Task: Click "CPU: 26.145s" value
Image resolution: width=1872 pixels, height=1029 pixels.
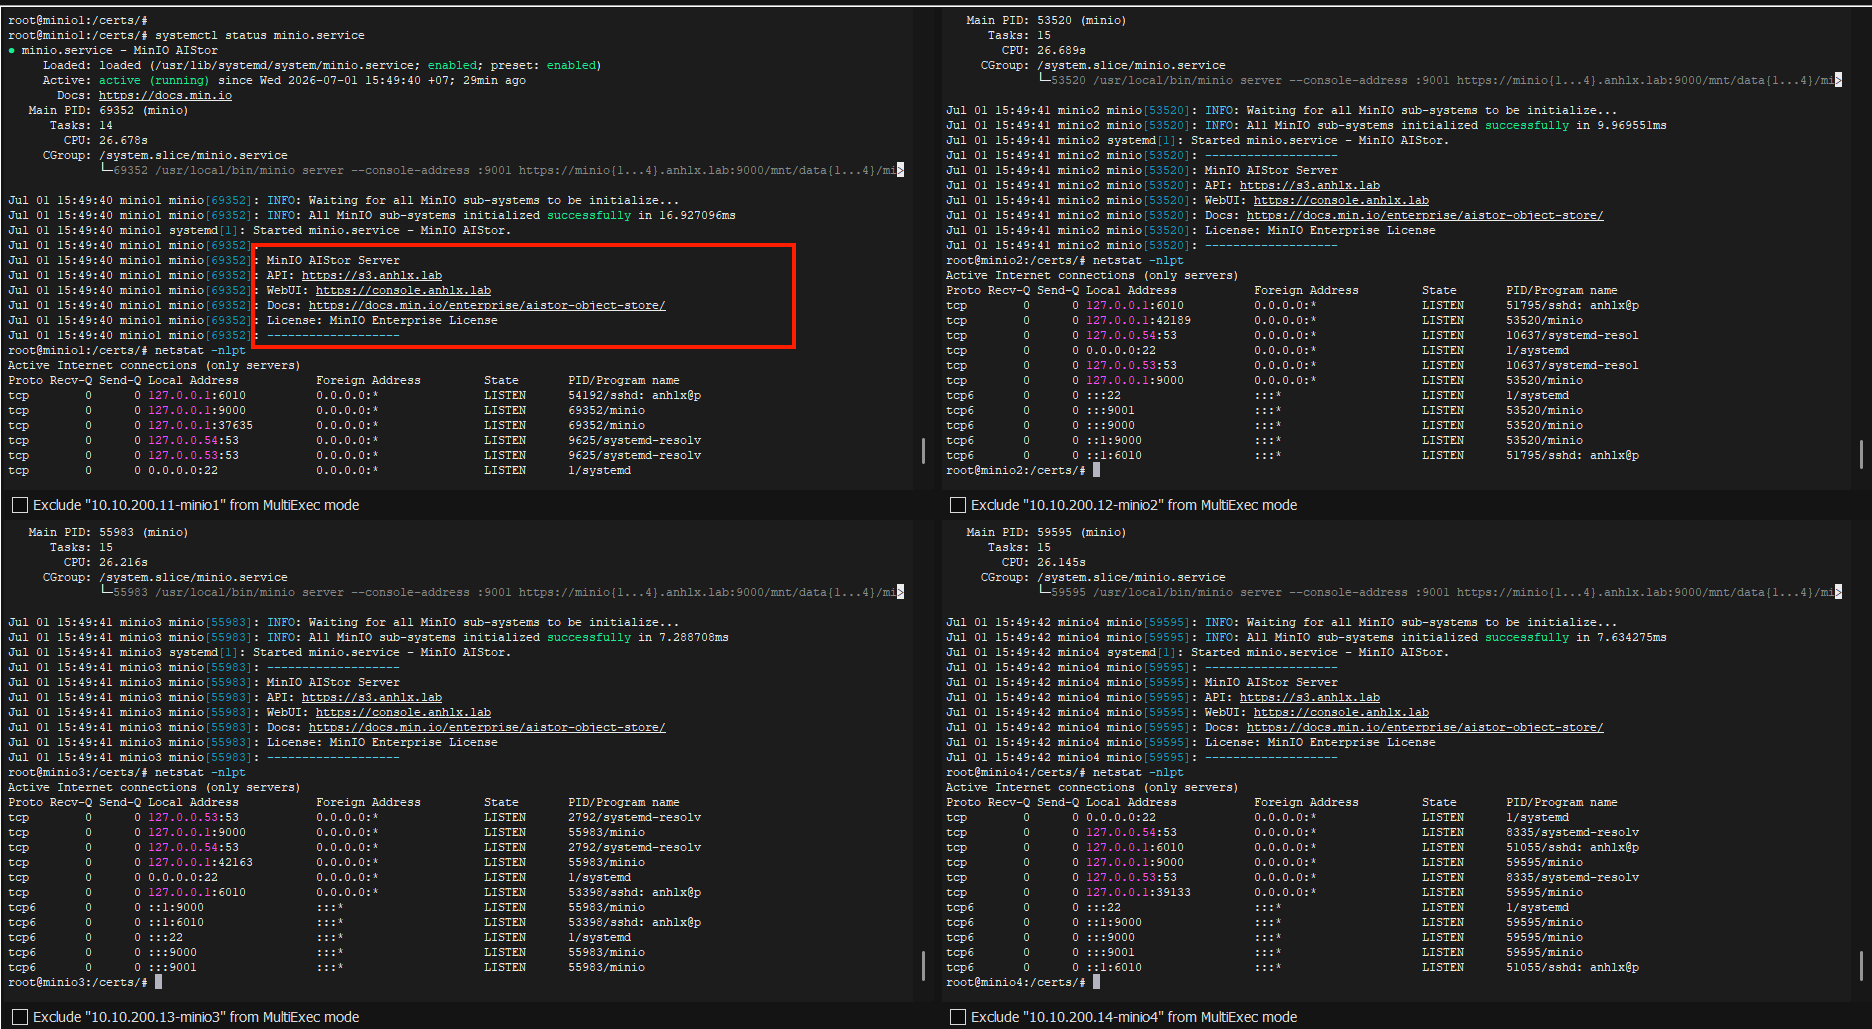Action: pos(1044,563)
